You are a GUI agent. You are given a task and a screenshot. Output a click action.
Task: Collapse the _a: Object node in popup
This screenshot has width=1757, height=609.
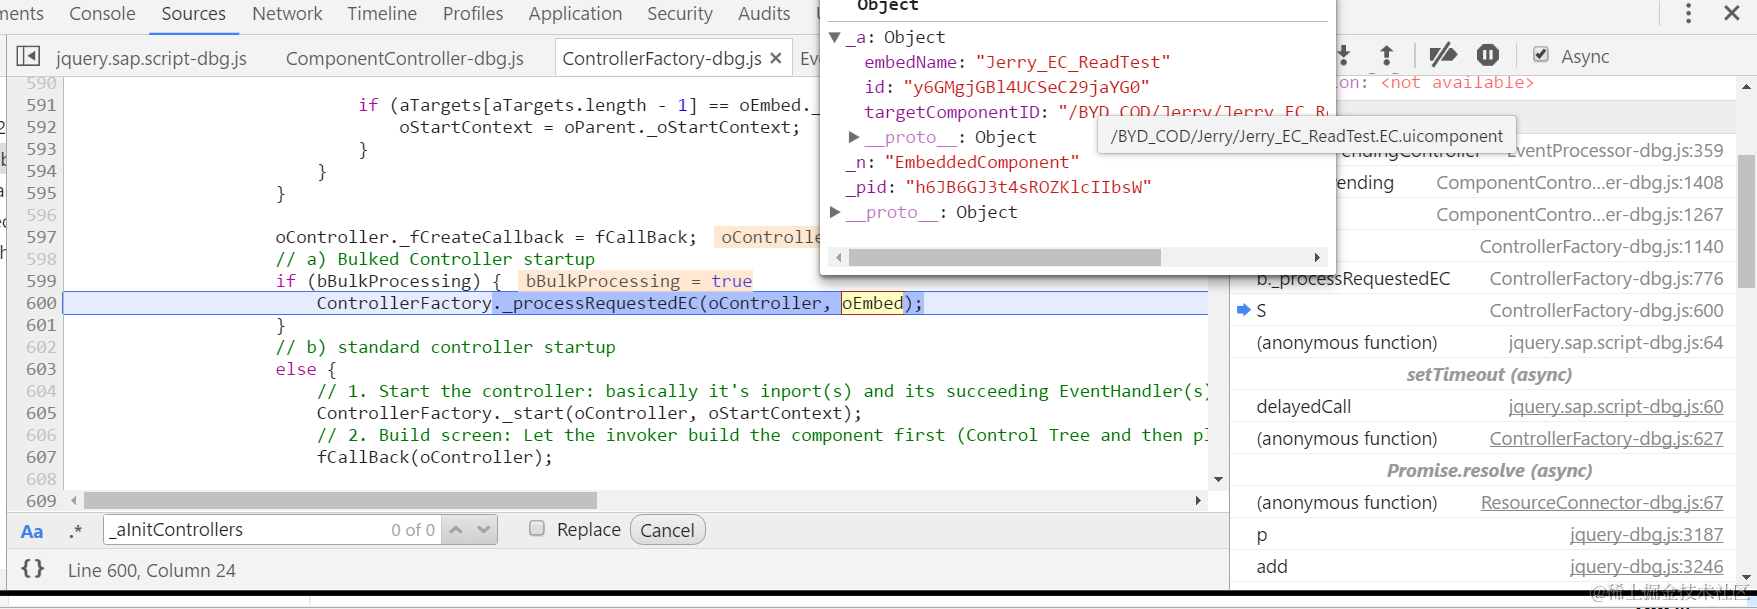[x=834, y=37]
